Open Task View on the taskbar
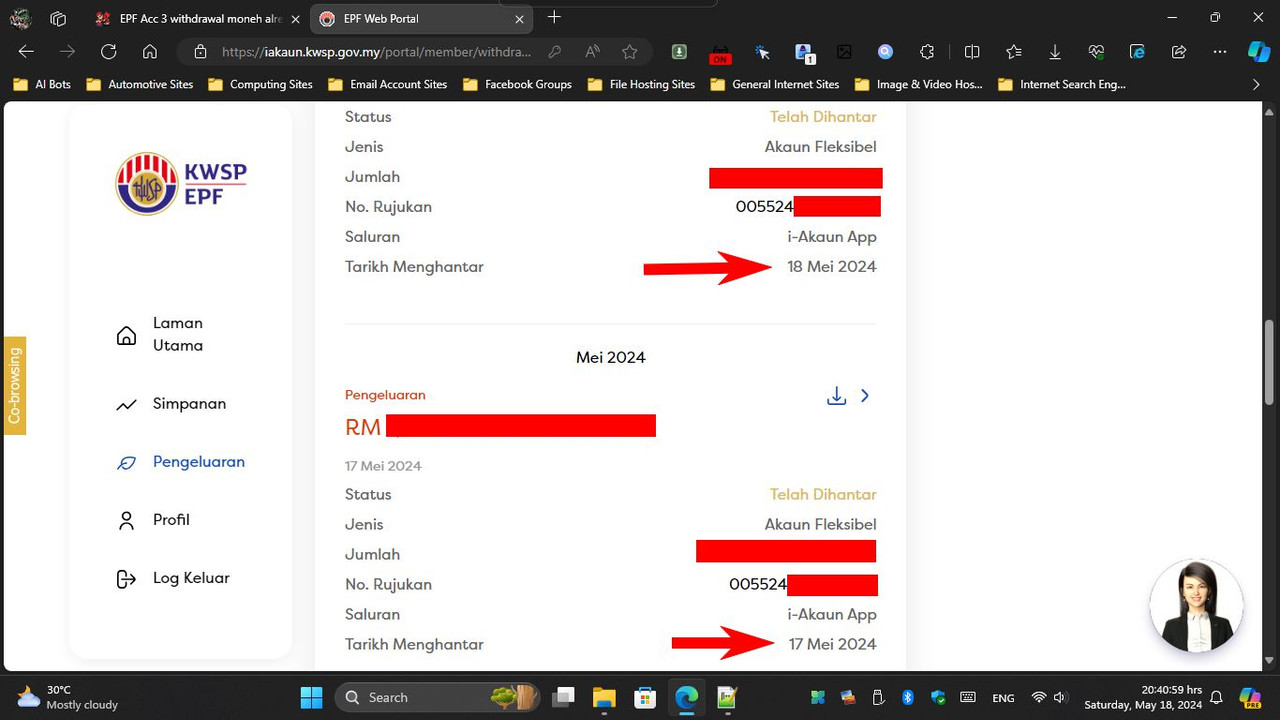 click(564, 697)
